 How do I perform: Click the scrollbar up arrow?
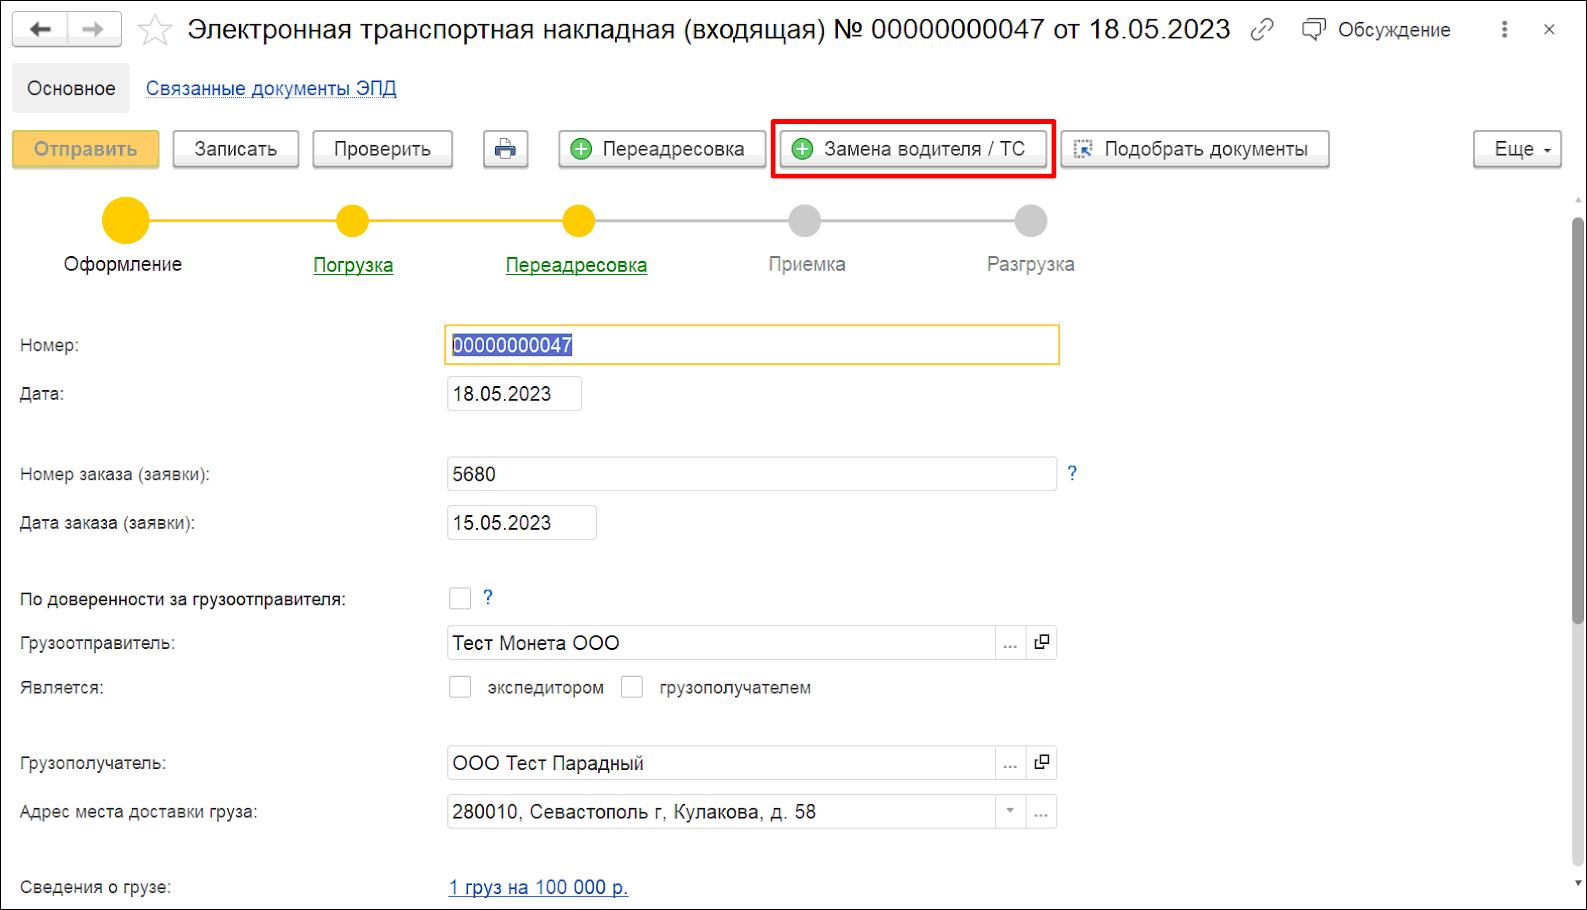tap(1578, 201)
